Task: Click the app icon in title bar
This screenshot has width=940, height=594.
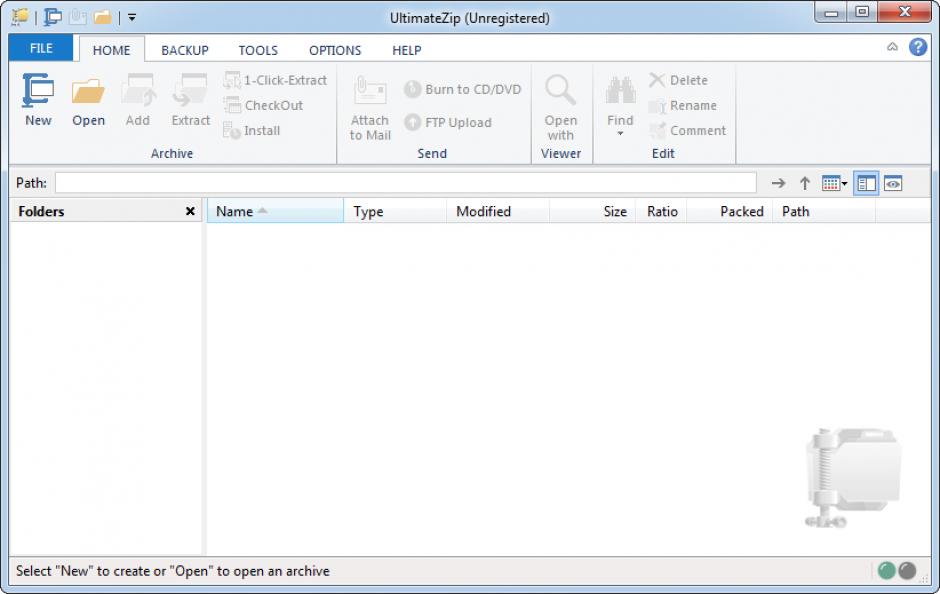Action: pyautogui.click(x=20, y=17)
